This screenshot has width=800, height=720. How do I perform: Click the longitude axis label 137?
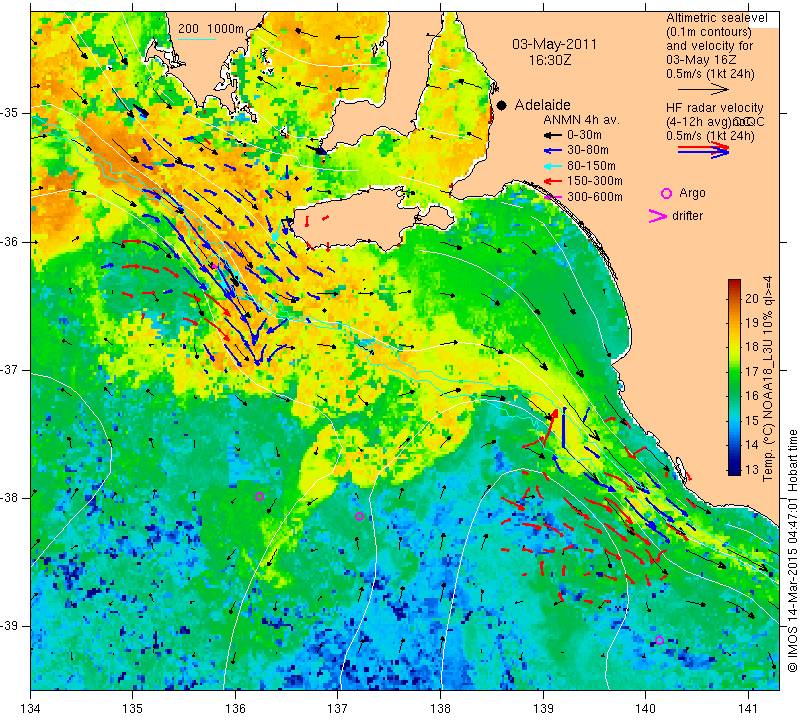[338, 709]
